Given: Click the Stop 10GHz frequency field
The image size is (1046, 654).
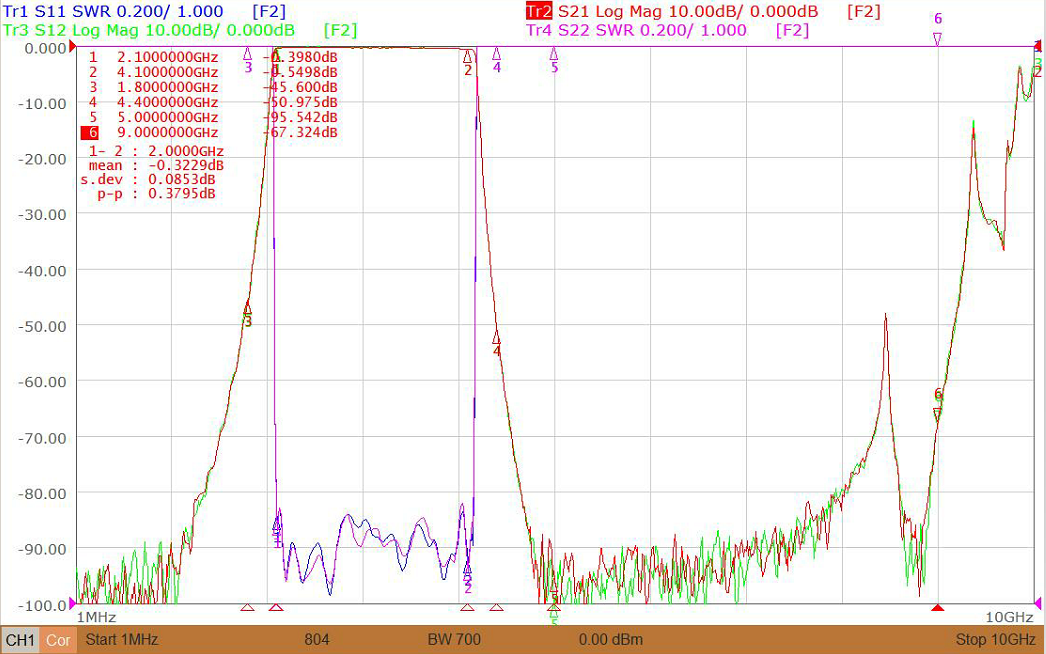Looking at the screenshot, I should tap(995, 640).
